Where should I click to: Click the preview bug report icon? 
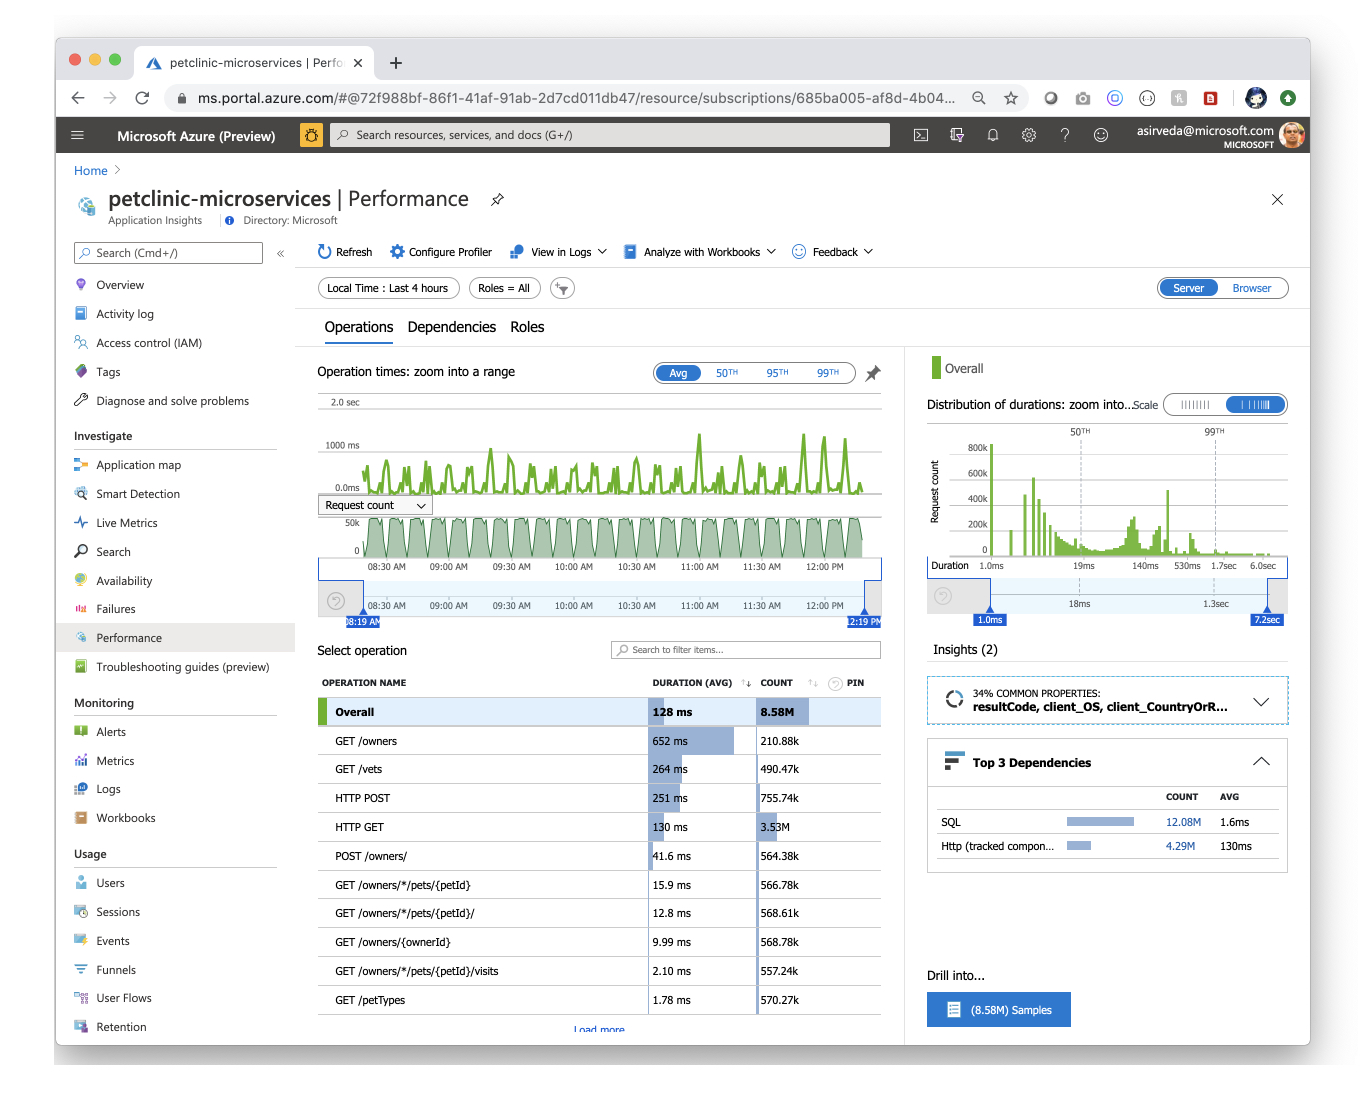point(311,135)
